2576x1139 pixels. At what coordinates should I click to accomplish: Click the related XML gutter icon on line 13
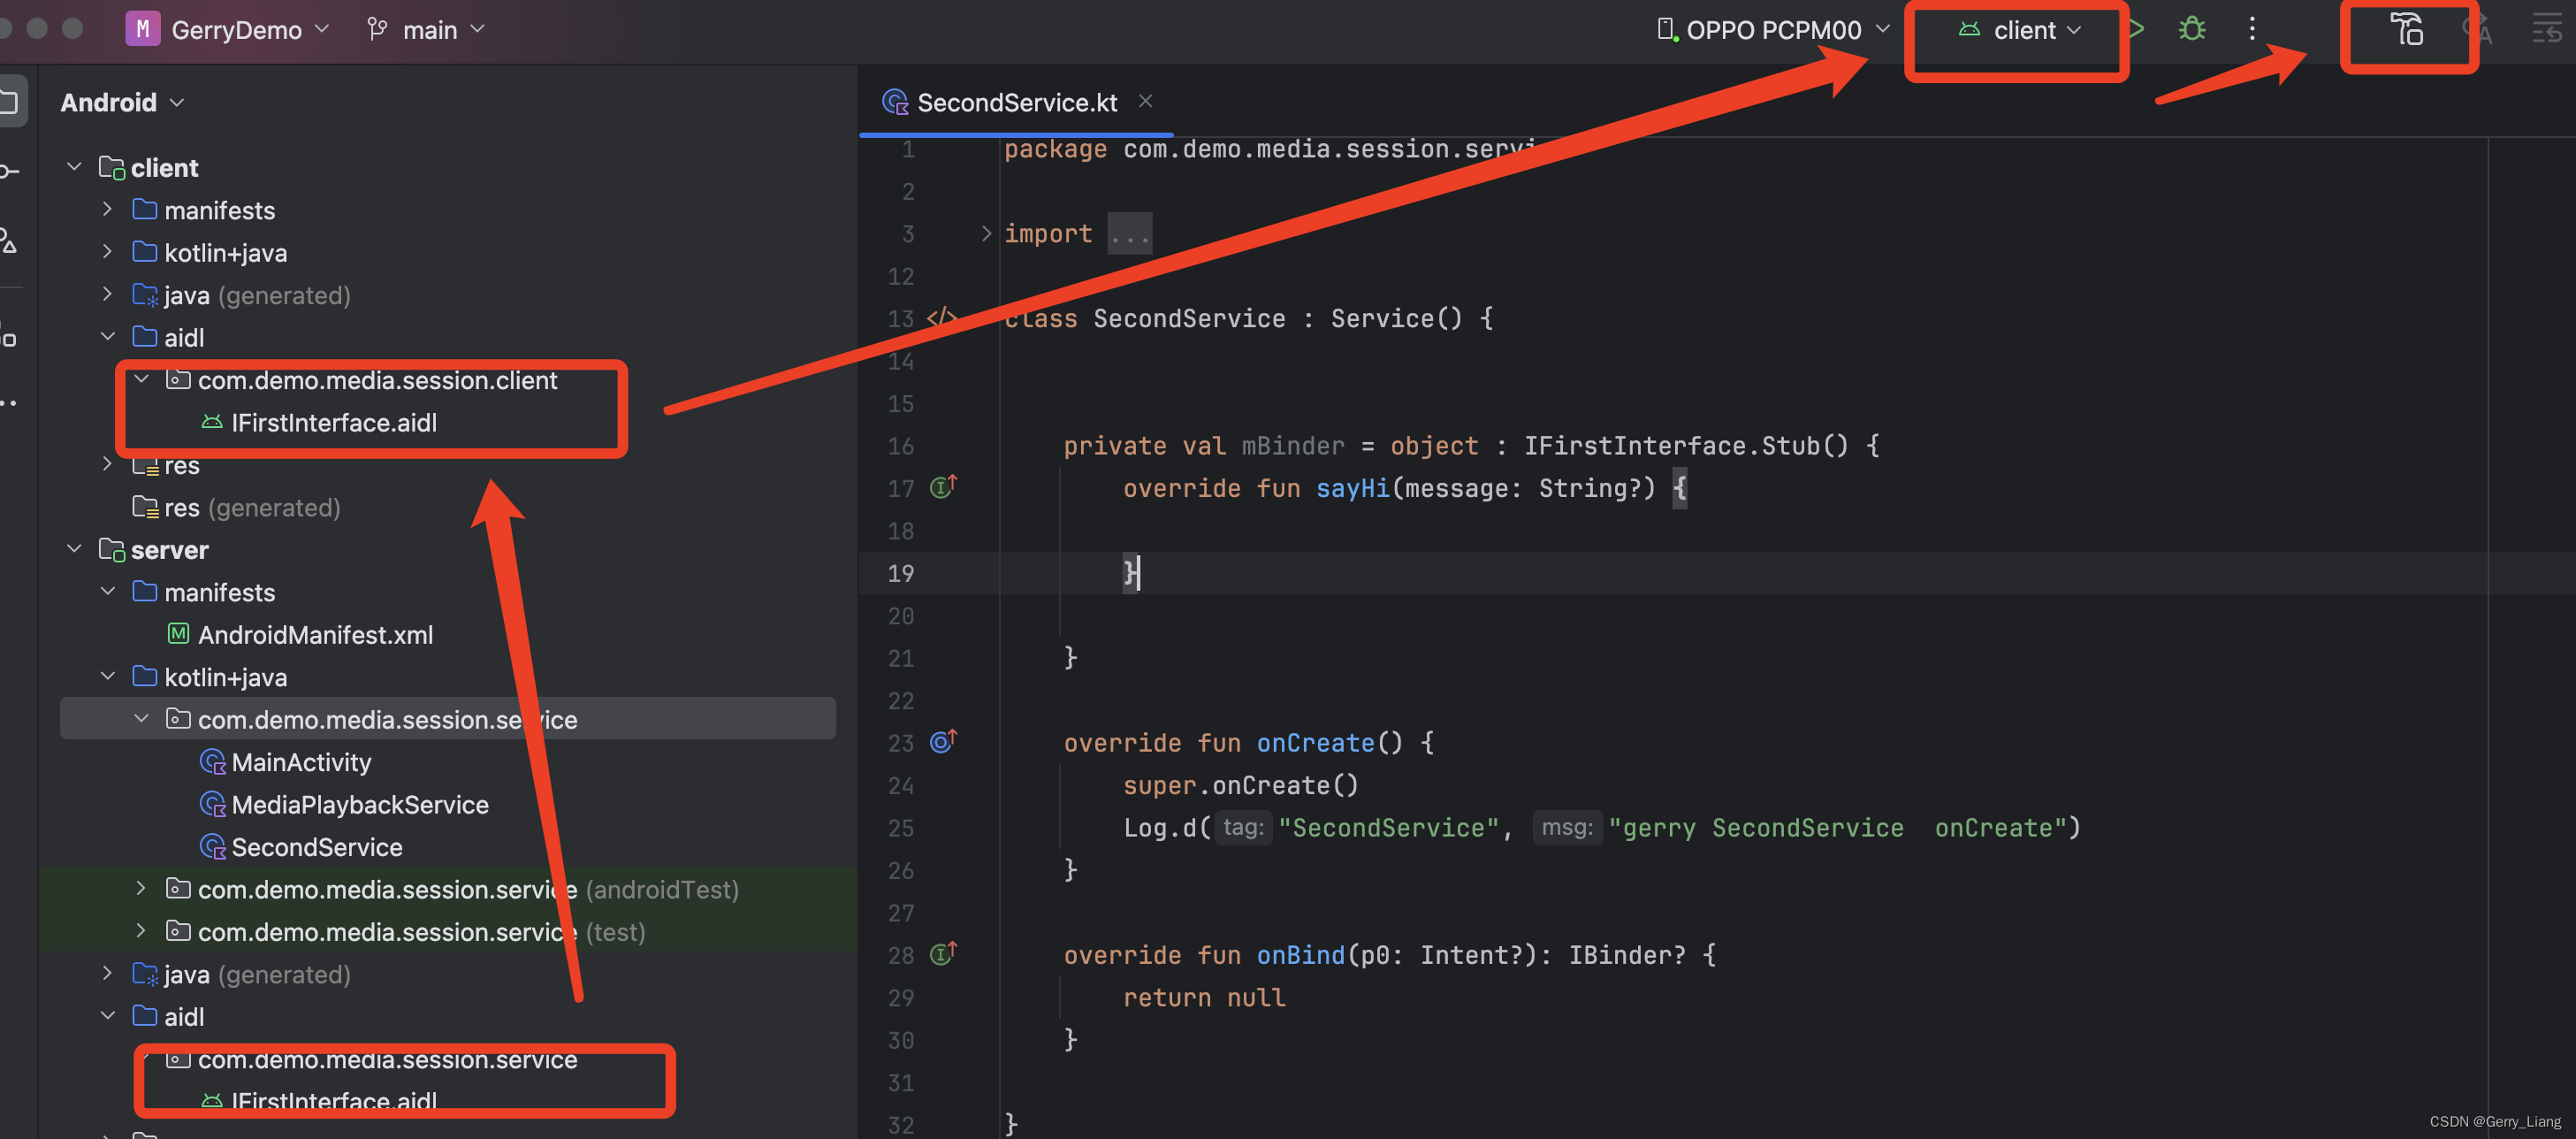pyautogui.click(x=941, y=318)
